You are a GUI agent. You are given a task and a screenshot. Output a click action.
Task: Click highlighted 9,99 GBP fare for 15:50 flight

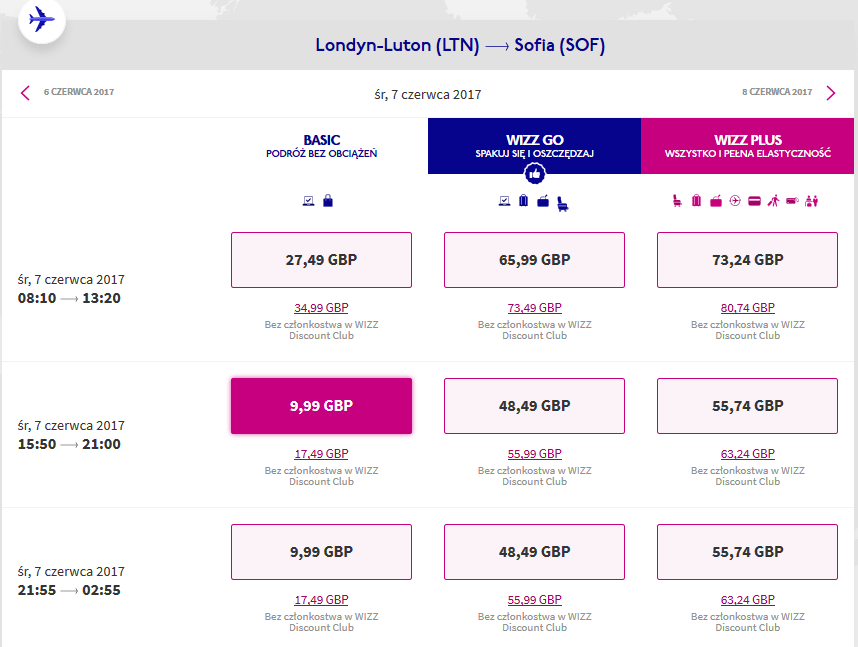(321, 406)
